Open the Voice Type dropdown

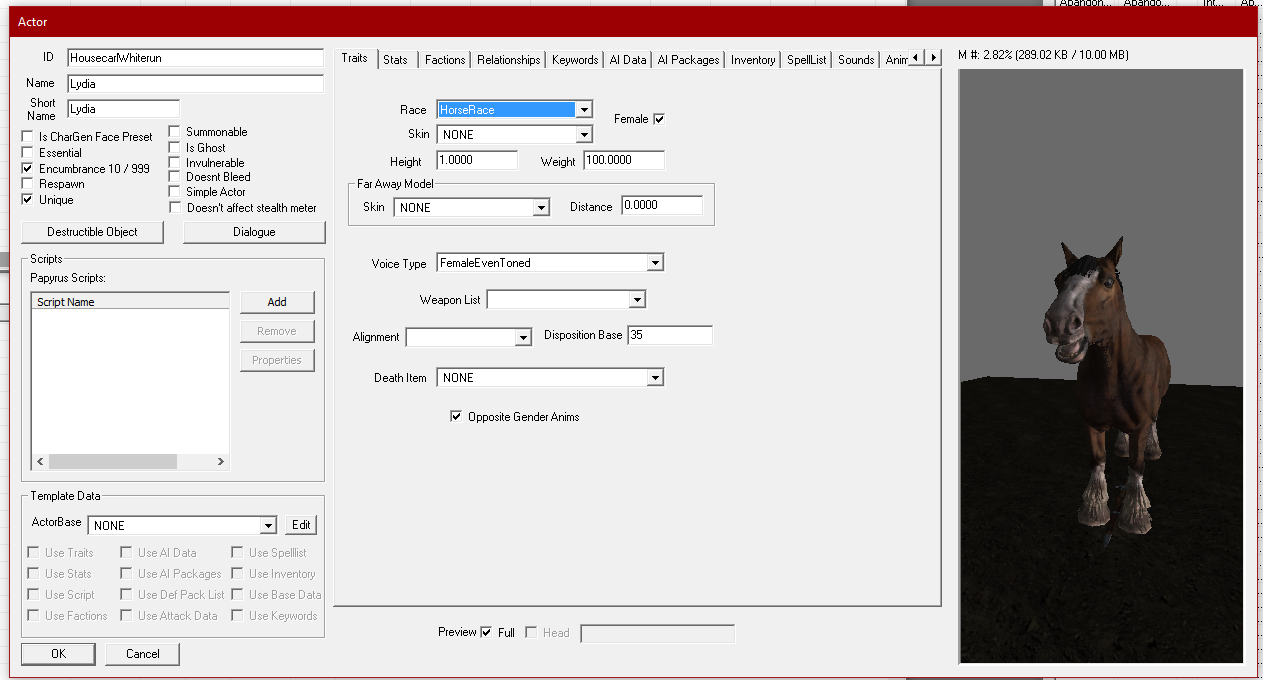pyautogui.click(x=655, y=263)
